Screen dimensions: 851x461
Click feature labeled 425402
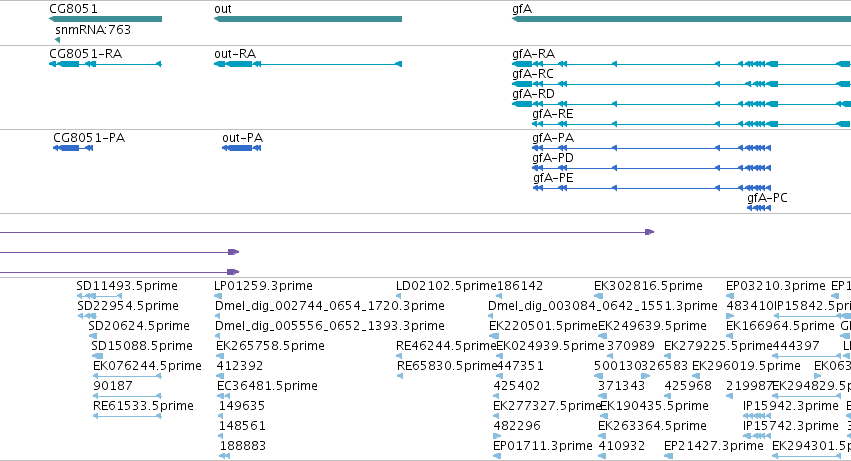[x=517, y=386]
